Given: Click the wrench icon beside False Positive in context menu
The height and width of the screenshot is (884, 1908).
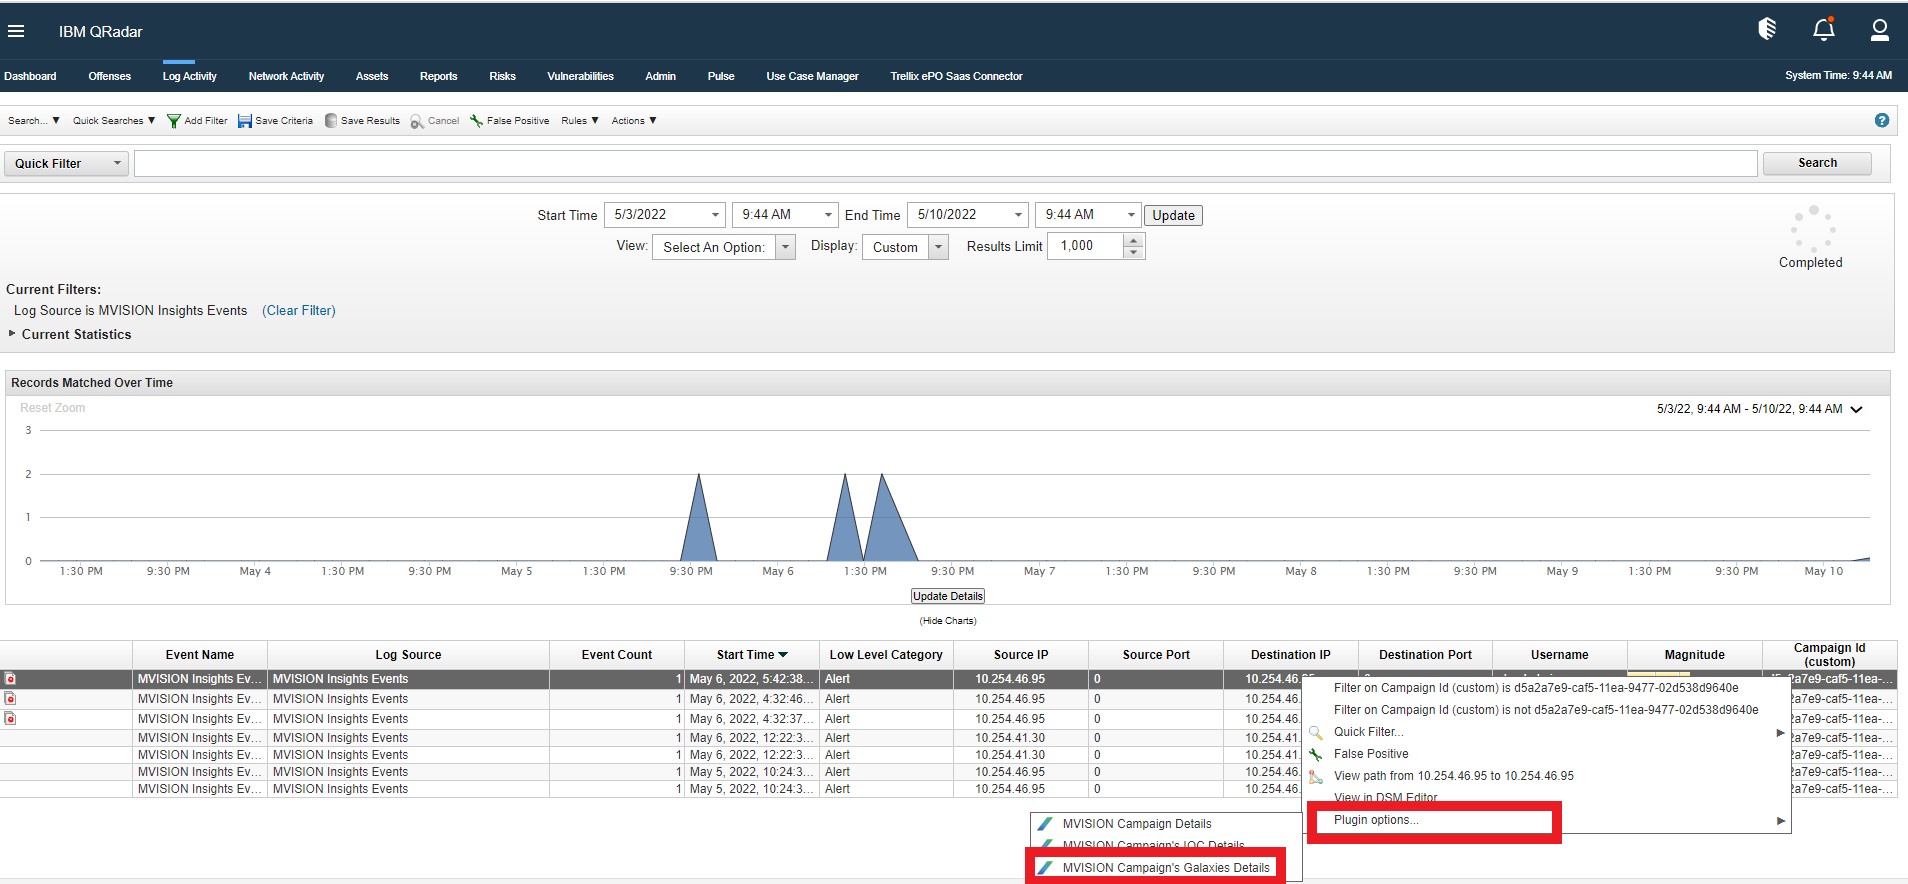Looking at the screenshot, I should point(1316,755).
